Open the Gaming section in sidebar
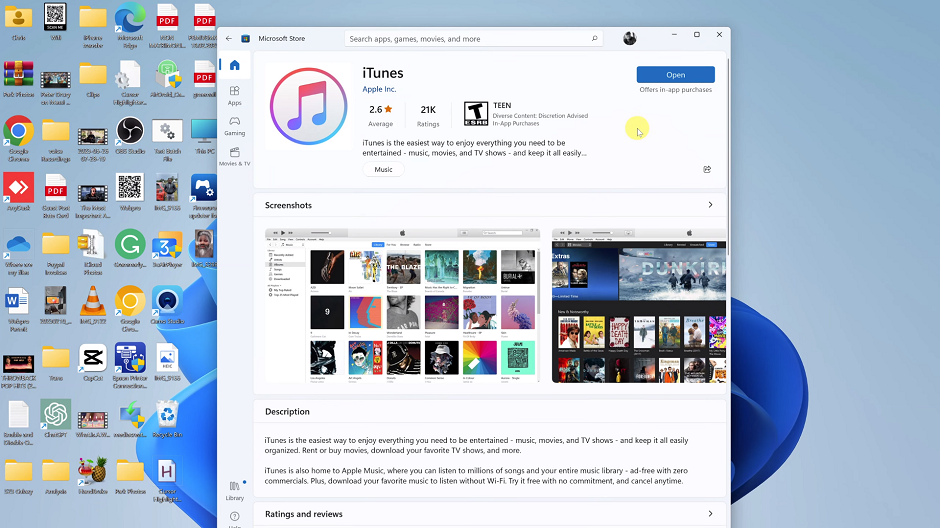This screenshot has width=940, height=528. [234, 125]
